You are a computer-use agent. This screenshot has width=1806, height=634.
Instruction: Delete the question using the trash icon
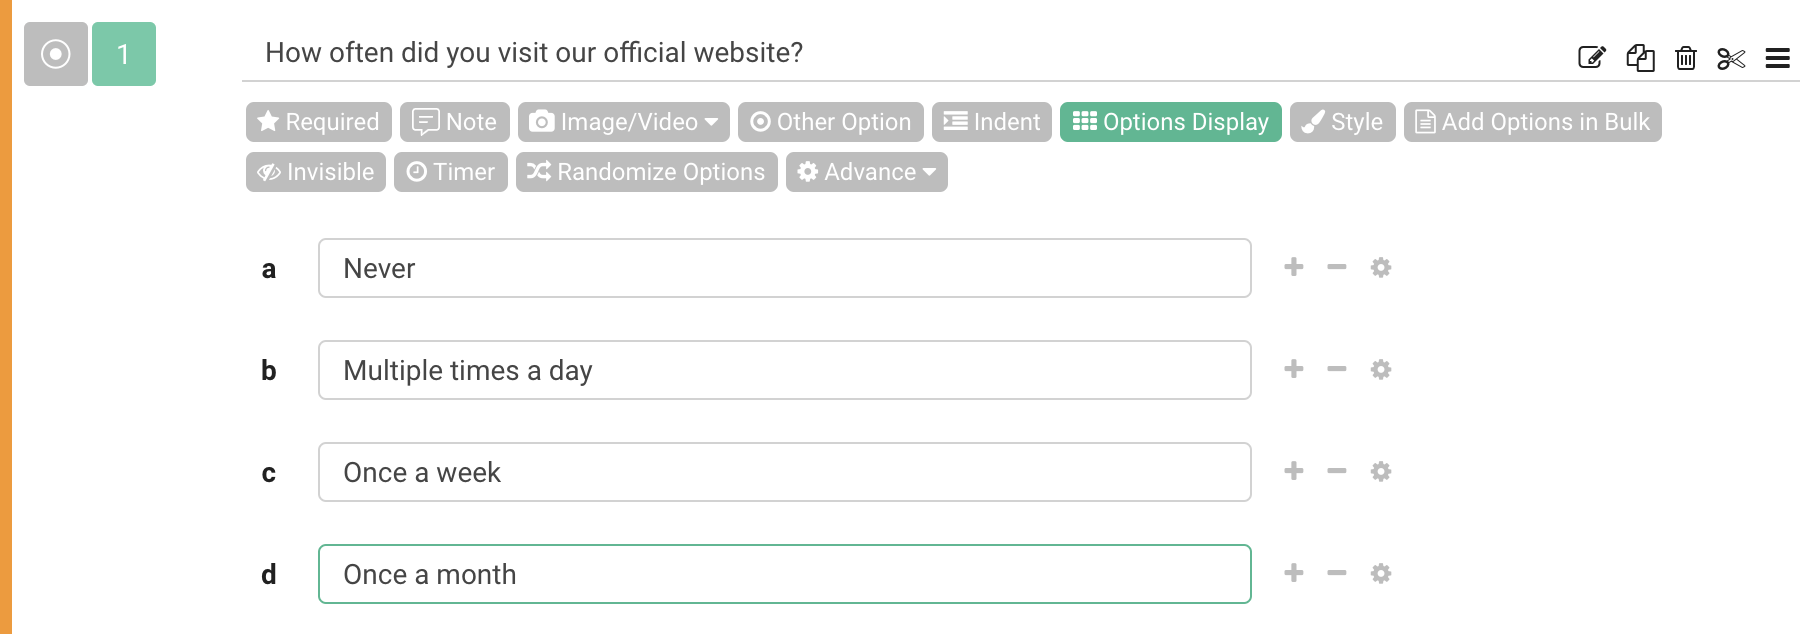tap(1686, 57)
